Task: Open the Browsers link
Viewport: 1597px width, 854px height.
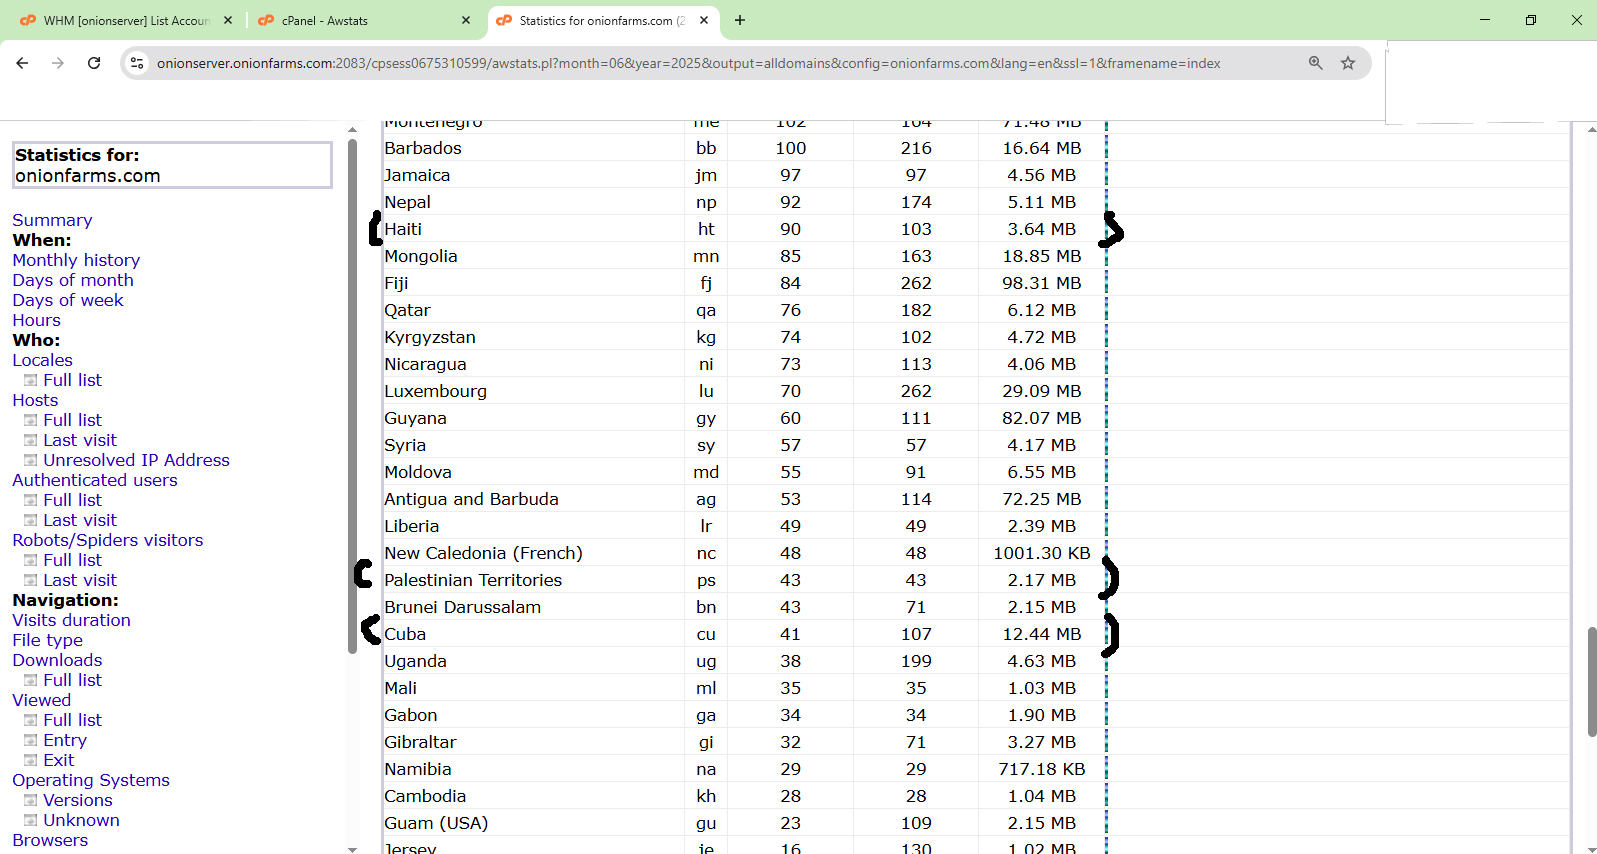Action: (x=50, y=840)
